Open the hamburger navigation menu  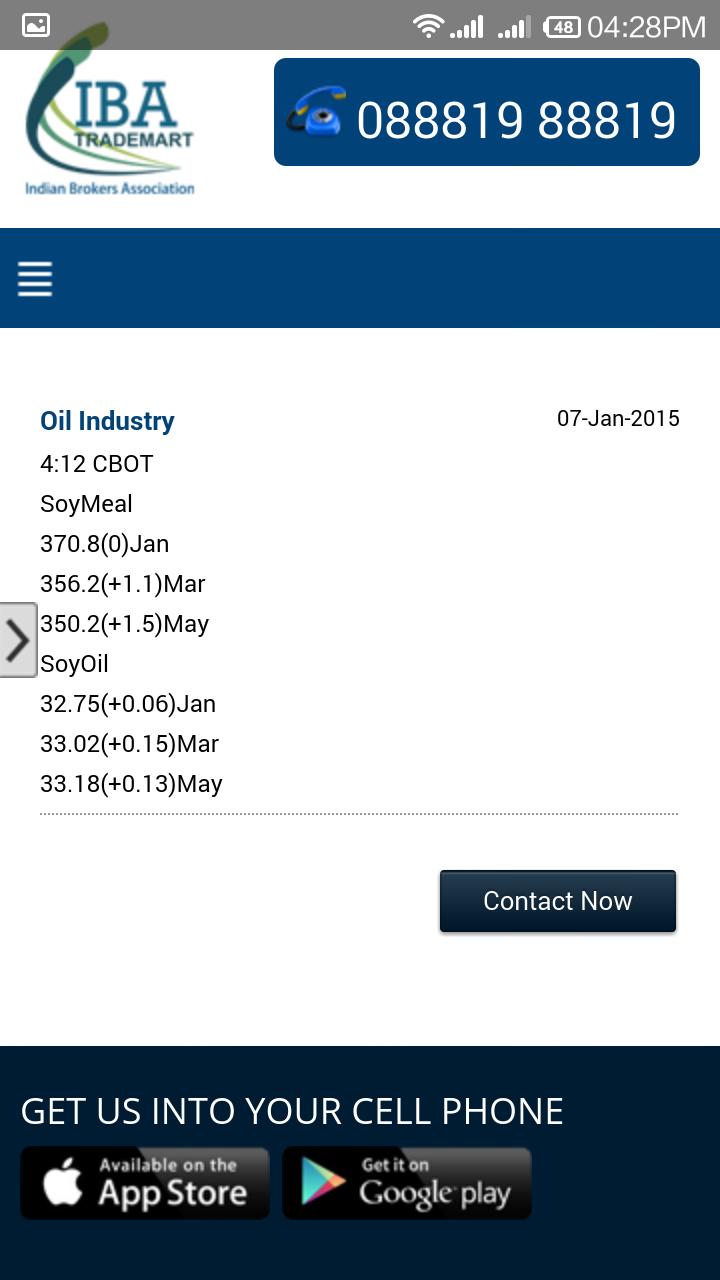pyautogui.click(x=35, y=279)
